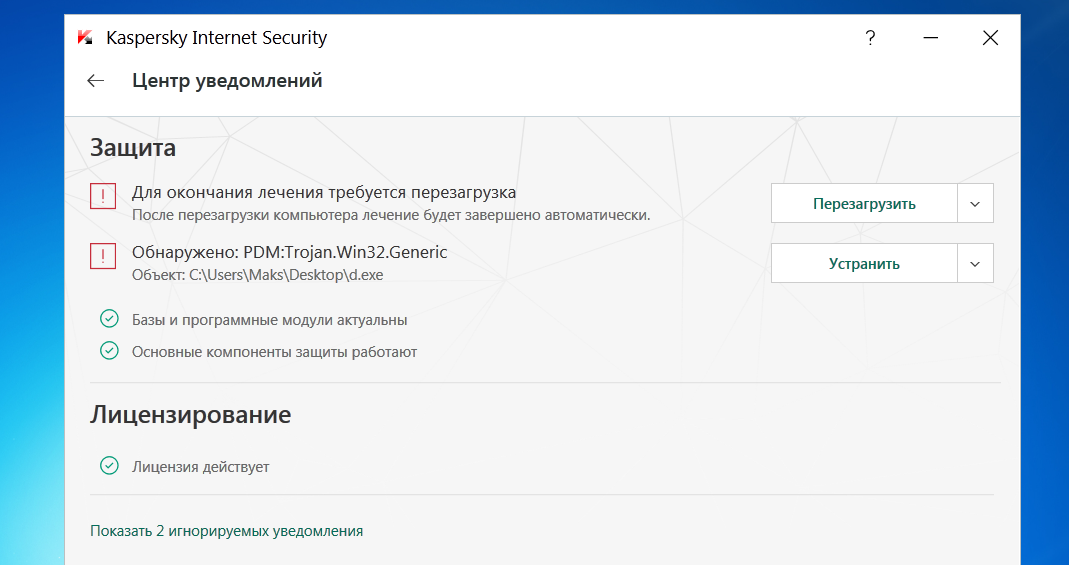Click green check icon for protection components working
The width and height of the screenshot is (1069, 565).
tap(109, 351)
